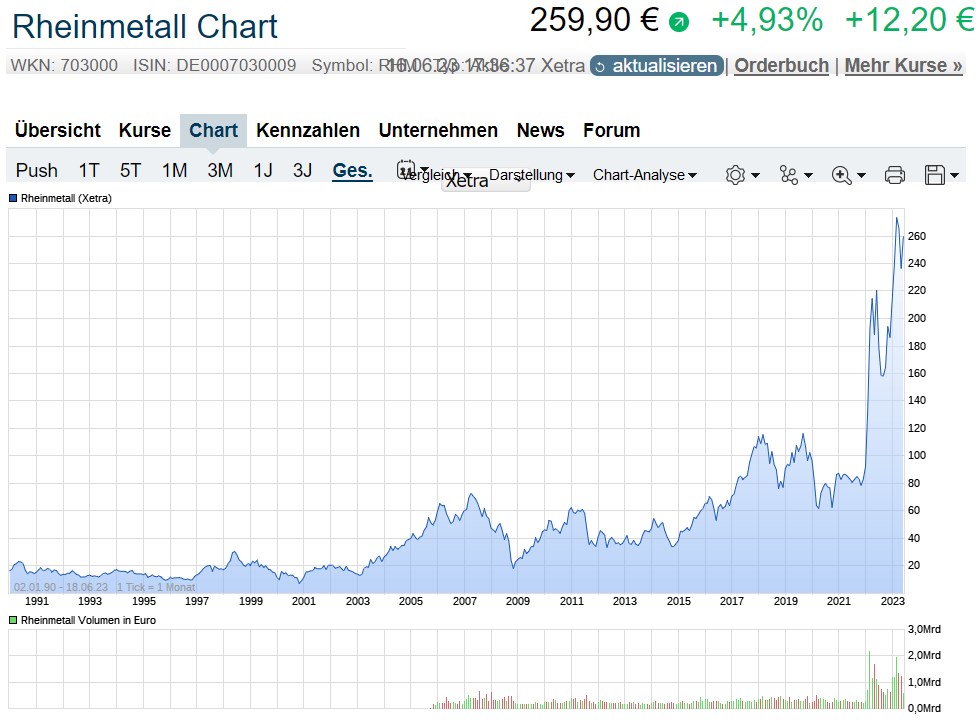This screenshot has width=976, height=722.
Task: Follow the Mehr Kurse » link
Action: [903, 65]
